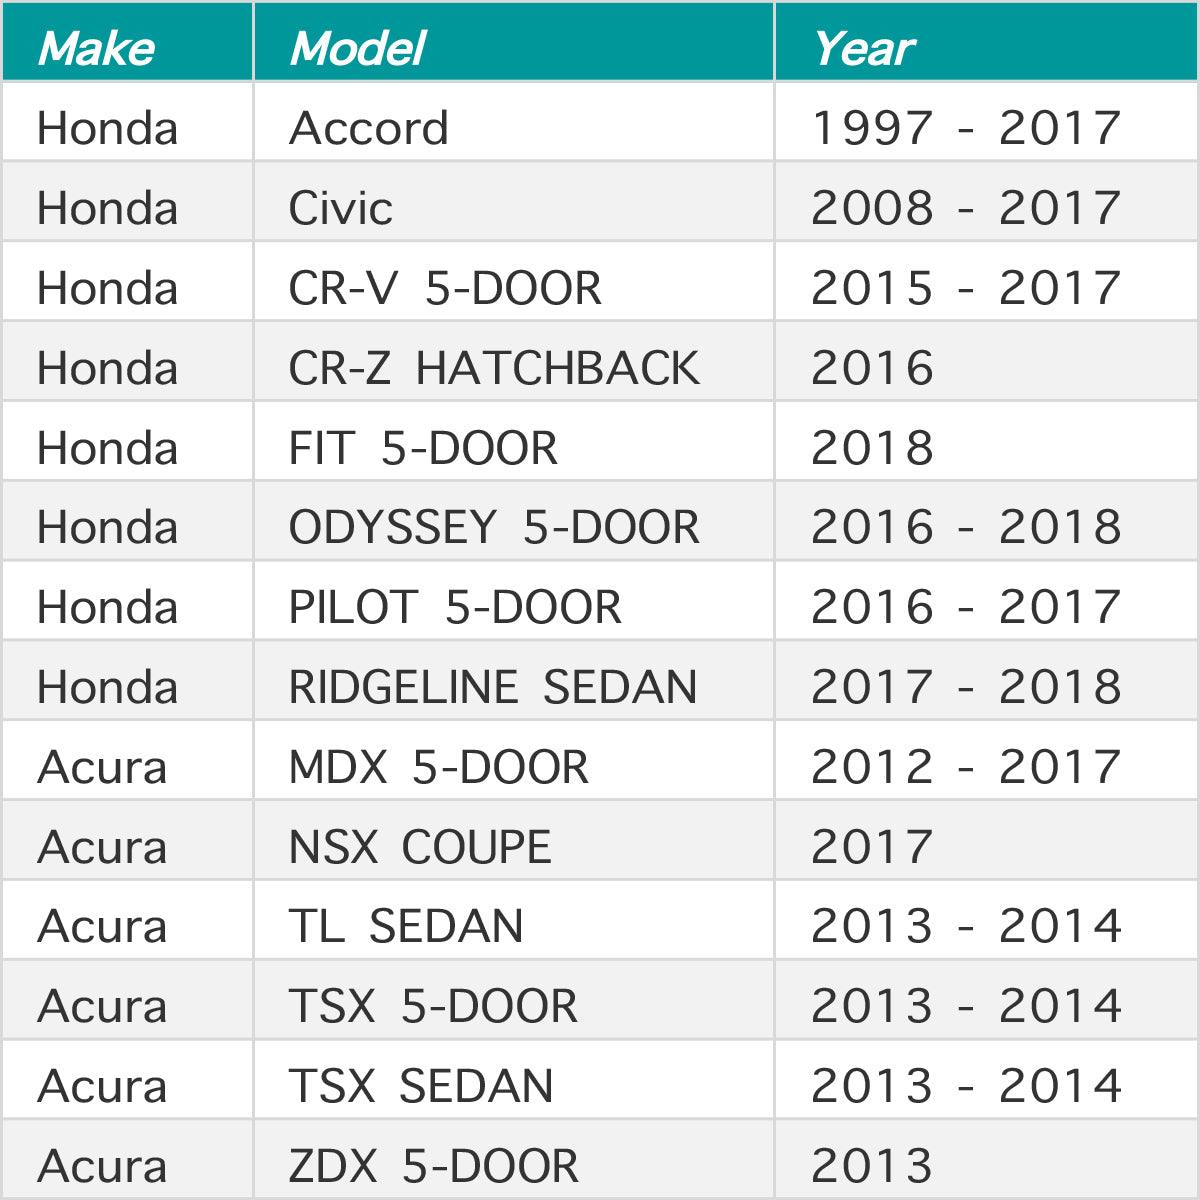Click the Make column header
Viewport: 1200px width, 1200px height.
(x=127, y=41)
